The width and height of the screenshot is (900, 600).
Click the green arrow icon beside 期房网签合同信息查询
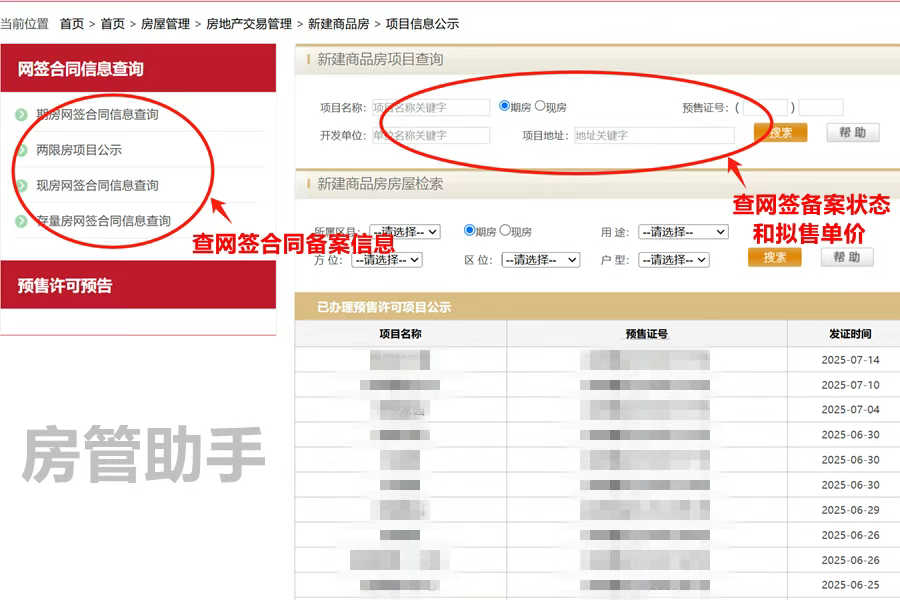pyautogui.click(x=21, y=112)
